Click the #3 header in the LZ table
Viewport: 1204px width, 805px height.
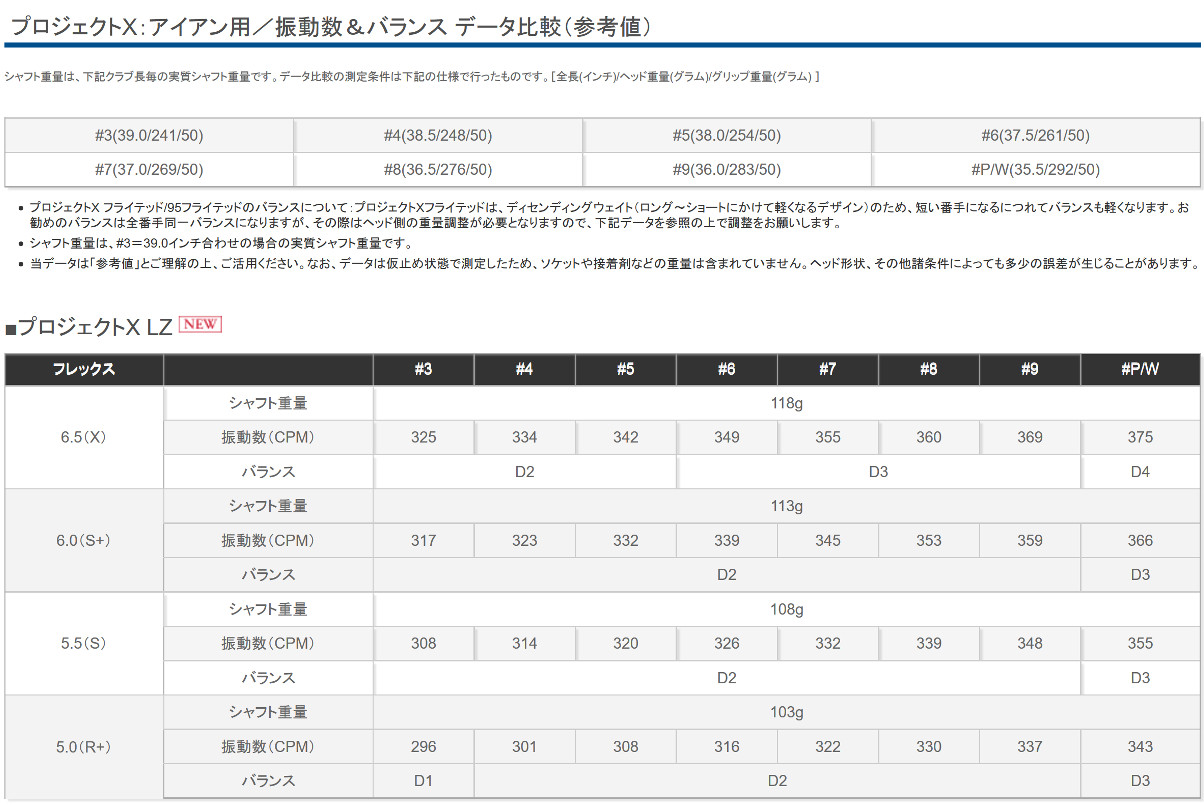(x=423, y=370)
